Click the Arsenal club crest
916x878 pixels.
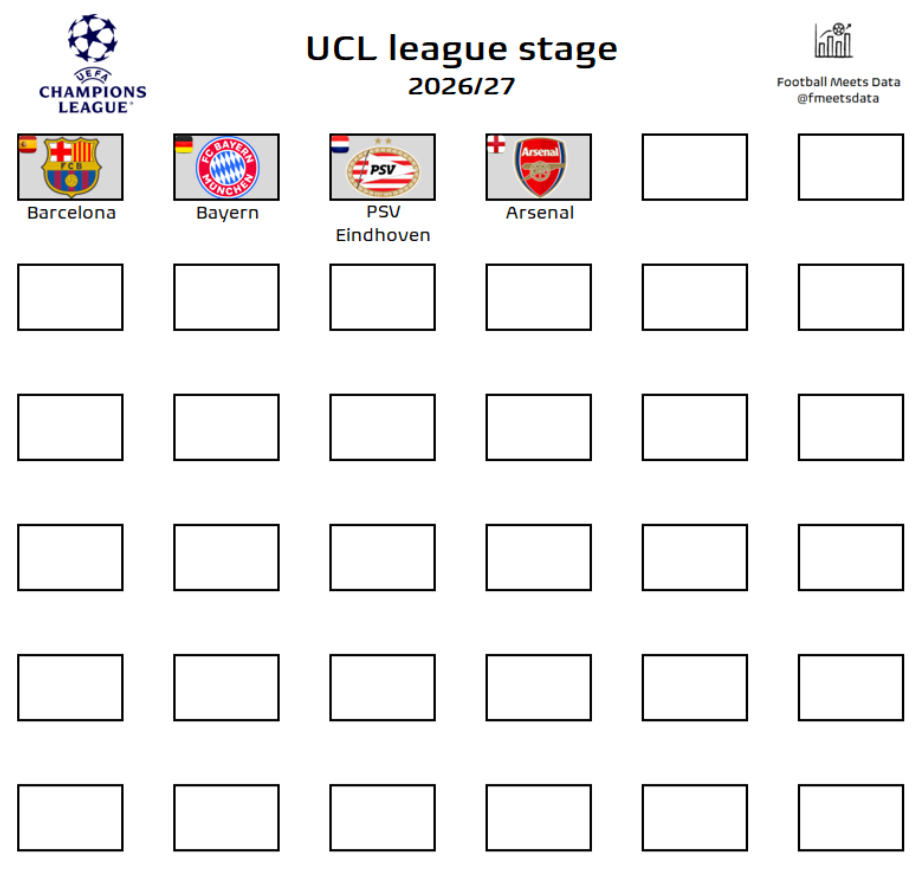tap(539, 167)
